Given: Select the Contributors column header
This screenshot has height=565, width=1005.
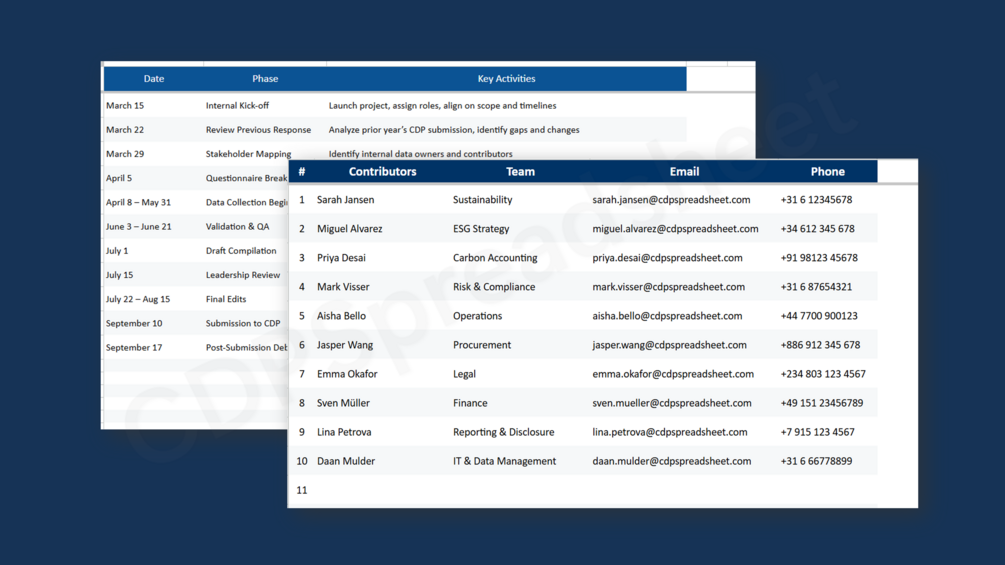Looking at the screenshot, I should [383, 172].
